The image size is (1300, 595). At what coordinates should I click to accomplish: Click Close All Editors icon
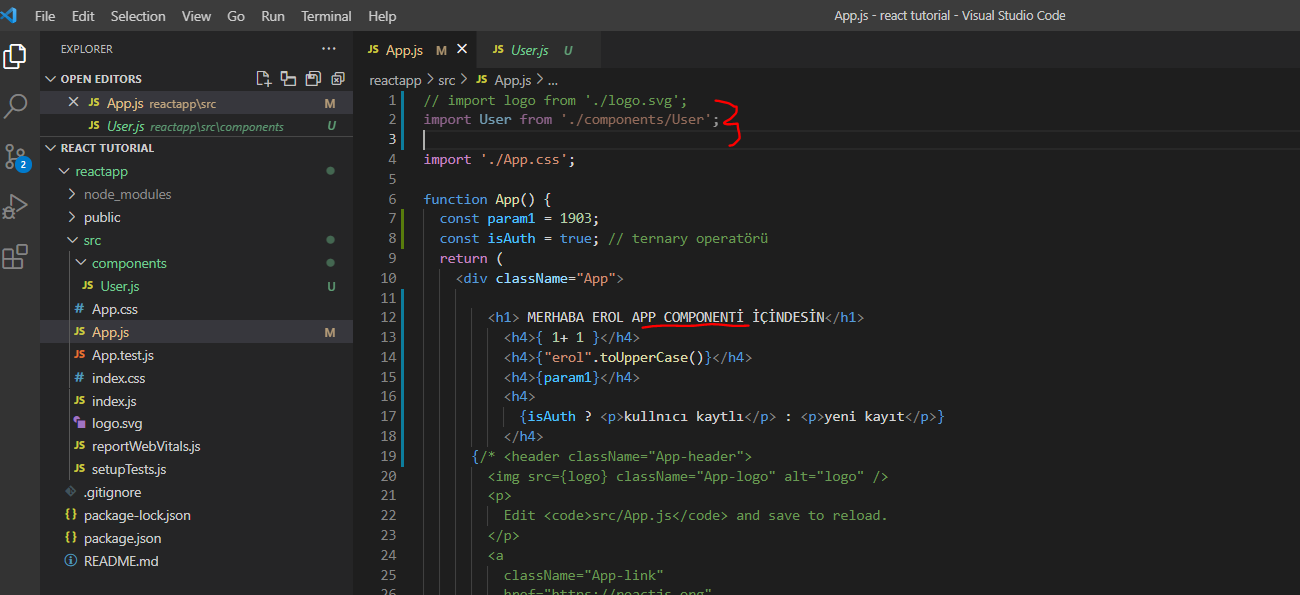click(338, 79)
